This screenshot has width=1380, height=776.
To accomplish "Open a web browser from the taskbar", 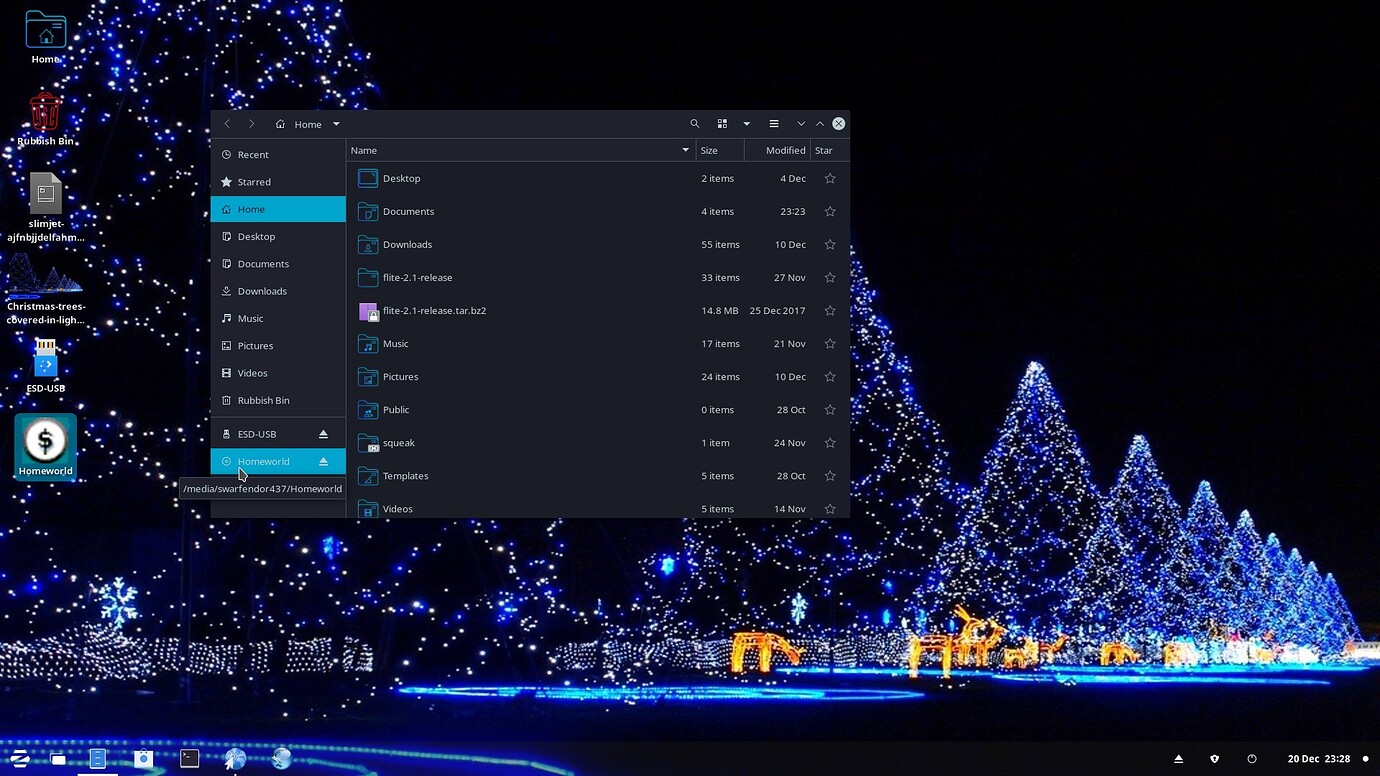I will [x=235, y=758].
